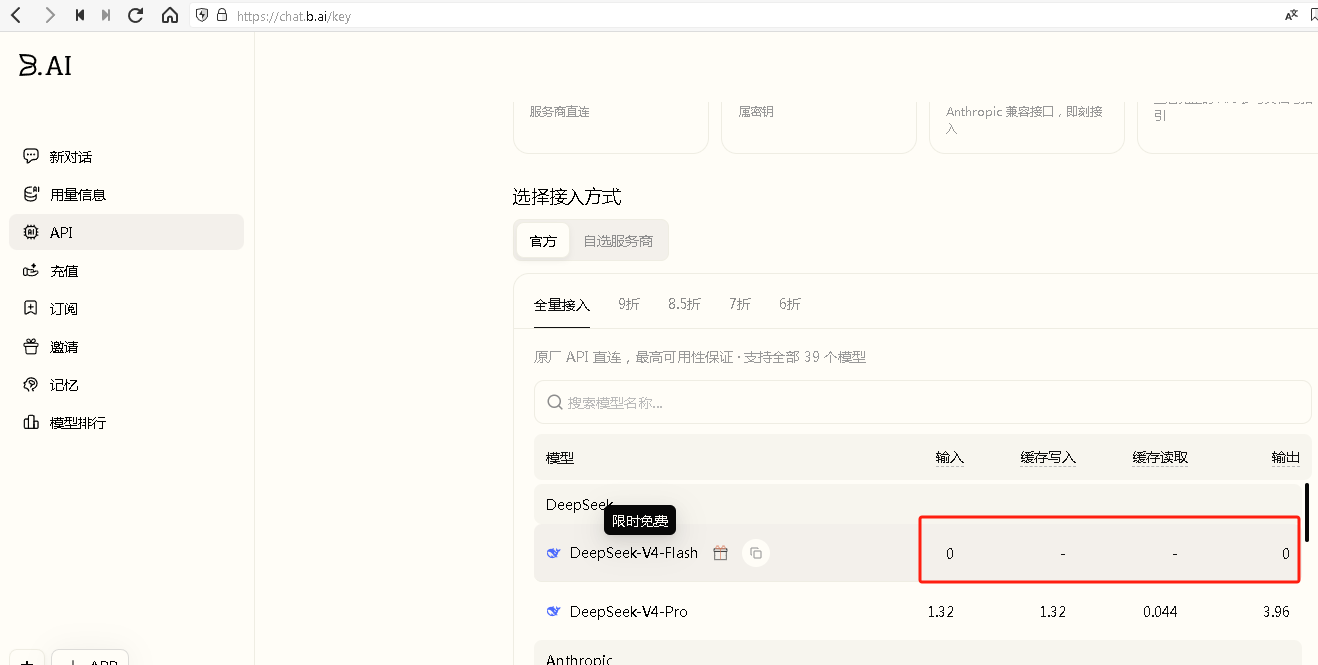
Task: Click the 属密钥 card
Action: coord(819,125)
